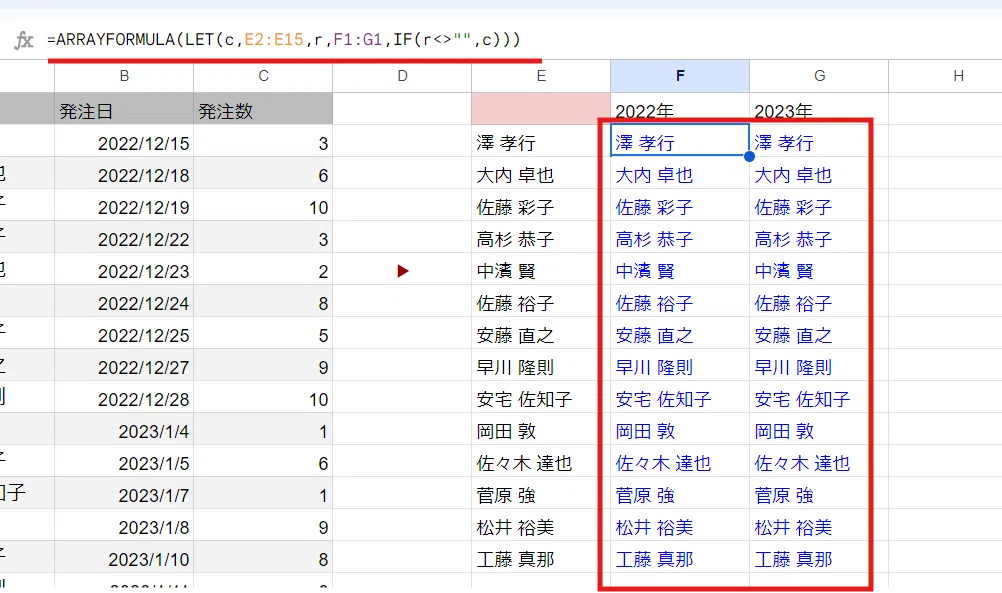1002x593 pixels.
Task: Click date cell 2022/12/24
Action: 124,301
